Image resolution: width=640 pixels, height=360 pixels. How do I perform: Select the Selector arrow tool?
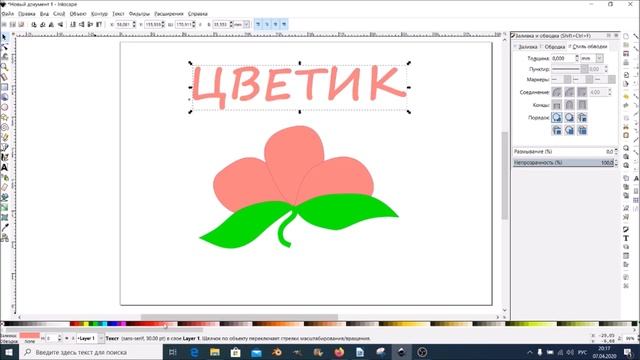coord(4,38)
